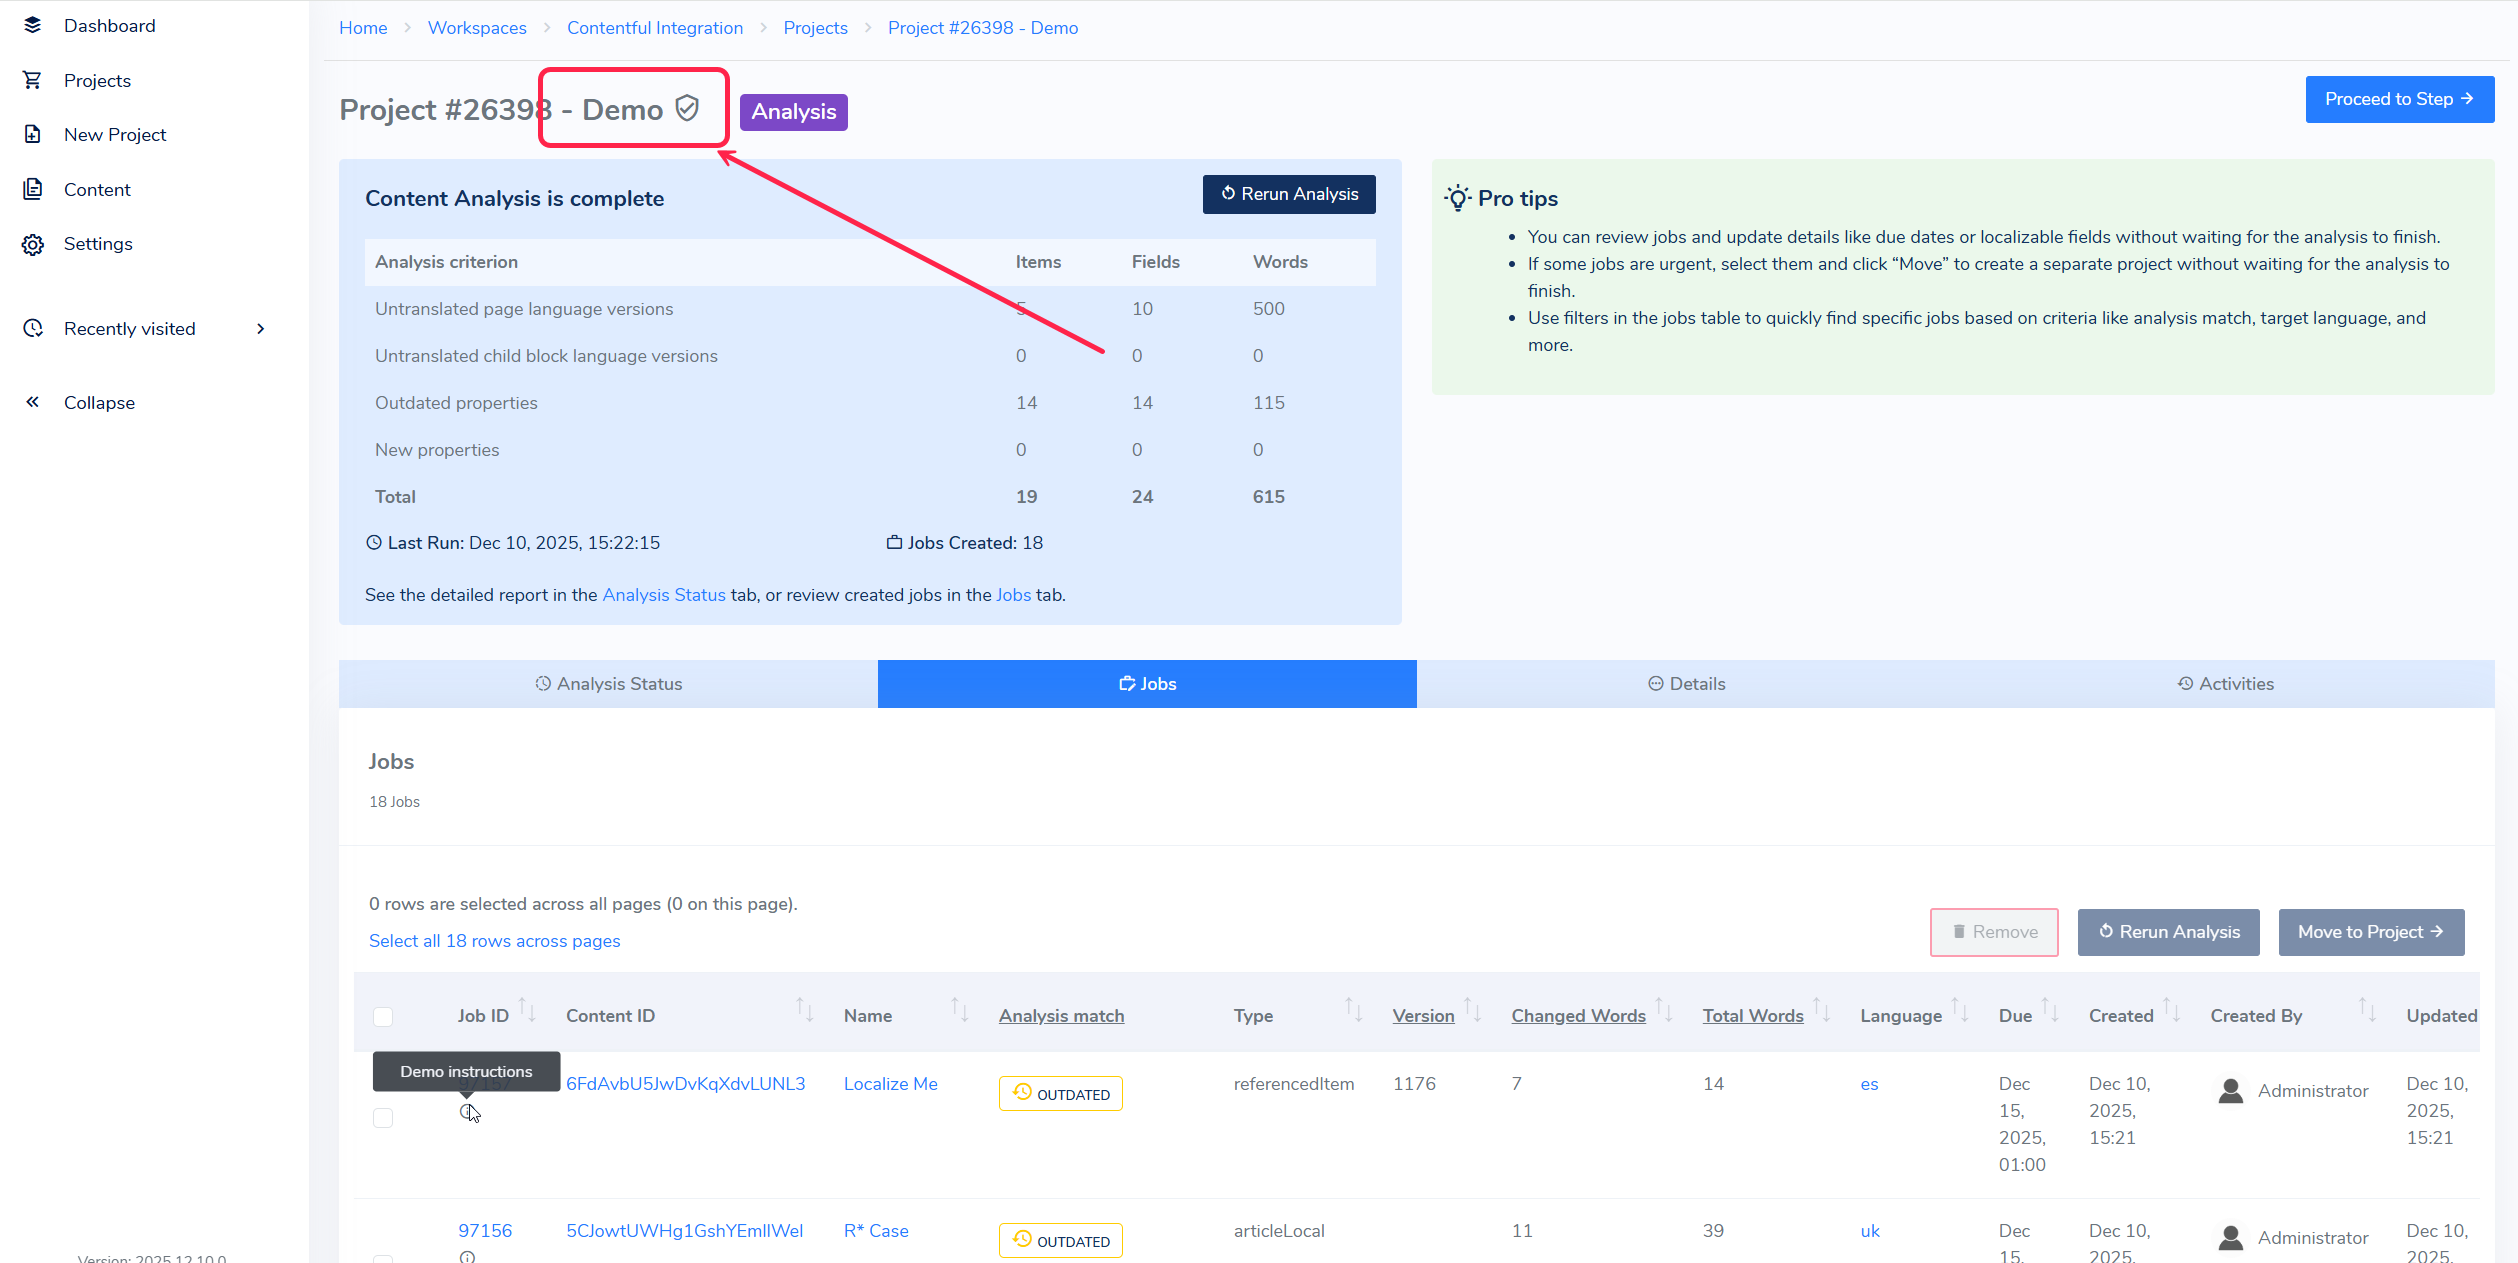
Task: Click the Content document icon
Action: [x=33, y=189]
